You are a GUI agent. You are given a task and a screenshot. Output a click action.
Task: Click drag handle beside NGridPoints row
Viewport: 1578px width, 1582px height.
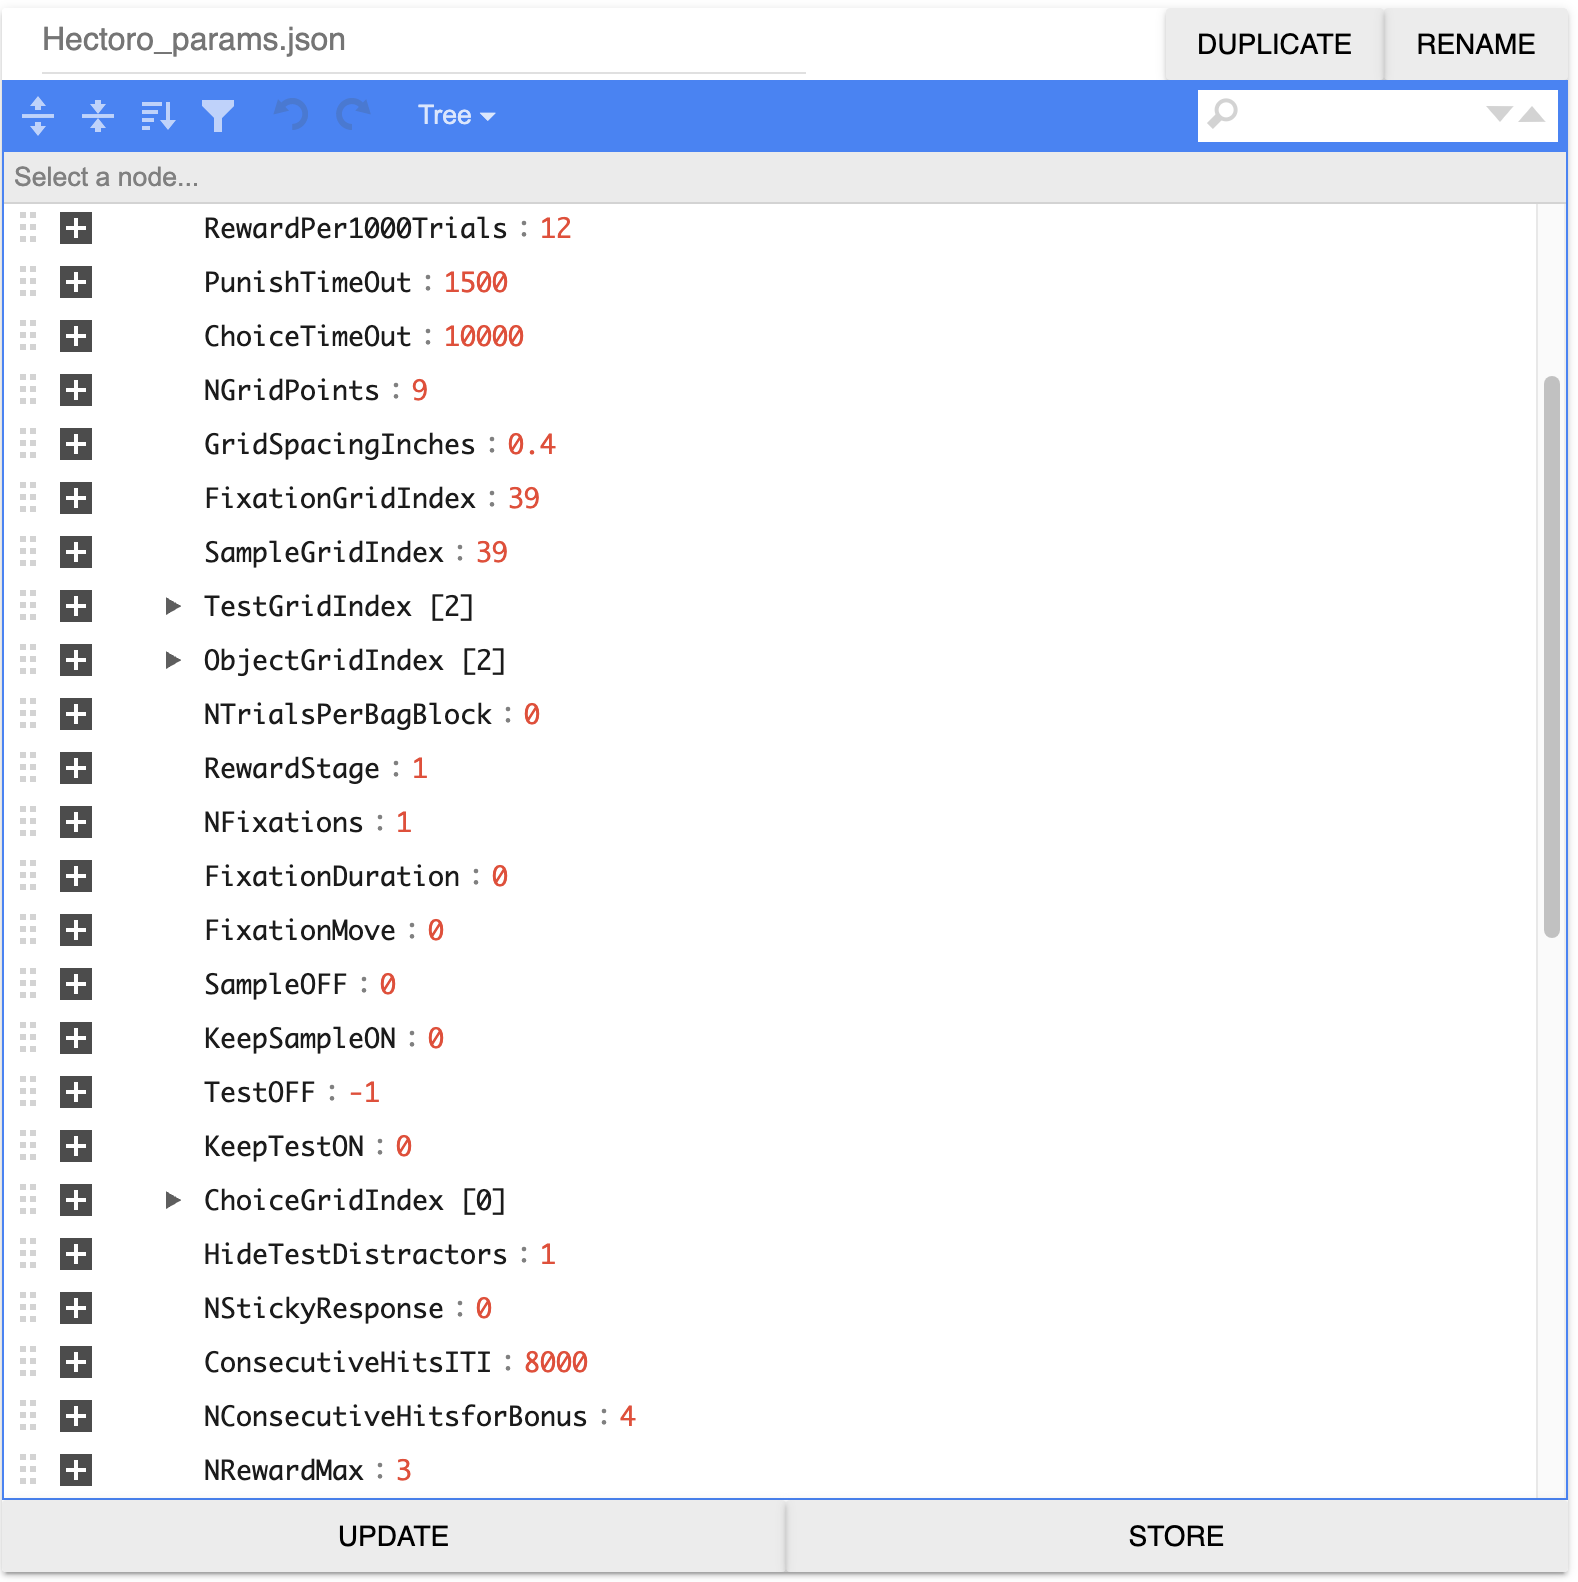coord(28,390)
